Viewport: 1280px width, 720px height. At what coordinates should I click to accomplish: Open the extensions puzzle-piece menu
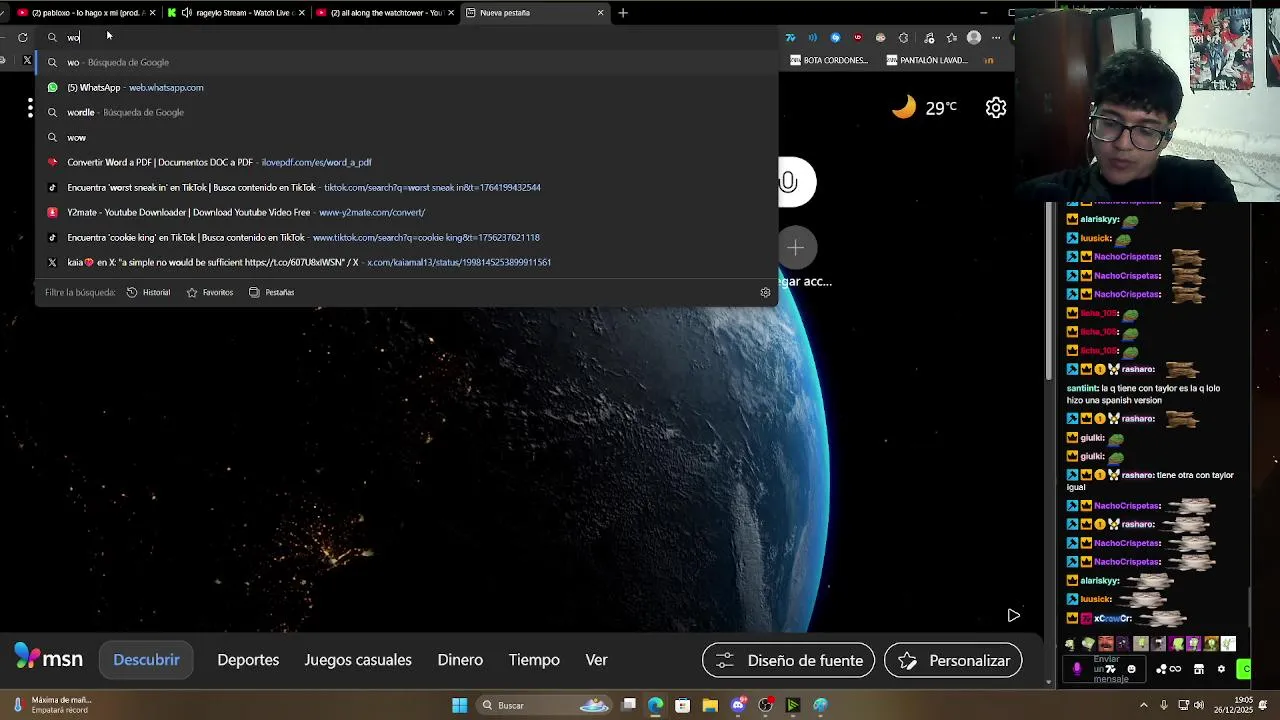coord(904,38)
